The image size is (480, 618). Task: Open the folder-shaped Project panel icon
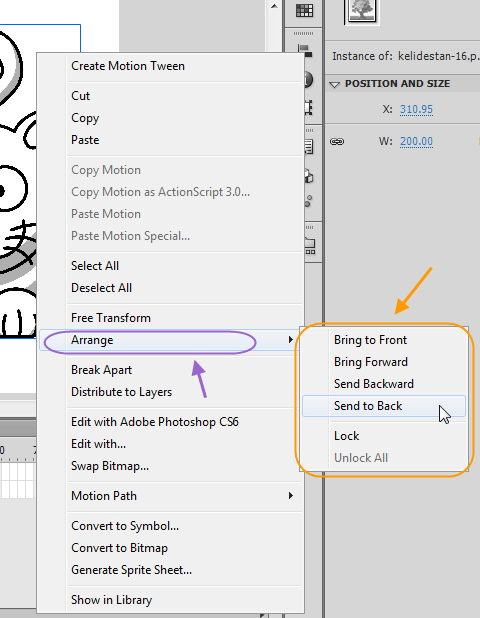310,246
